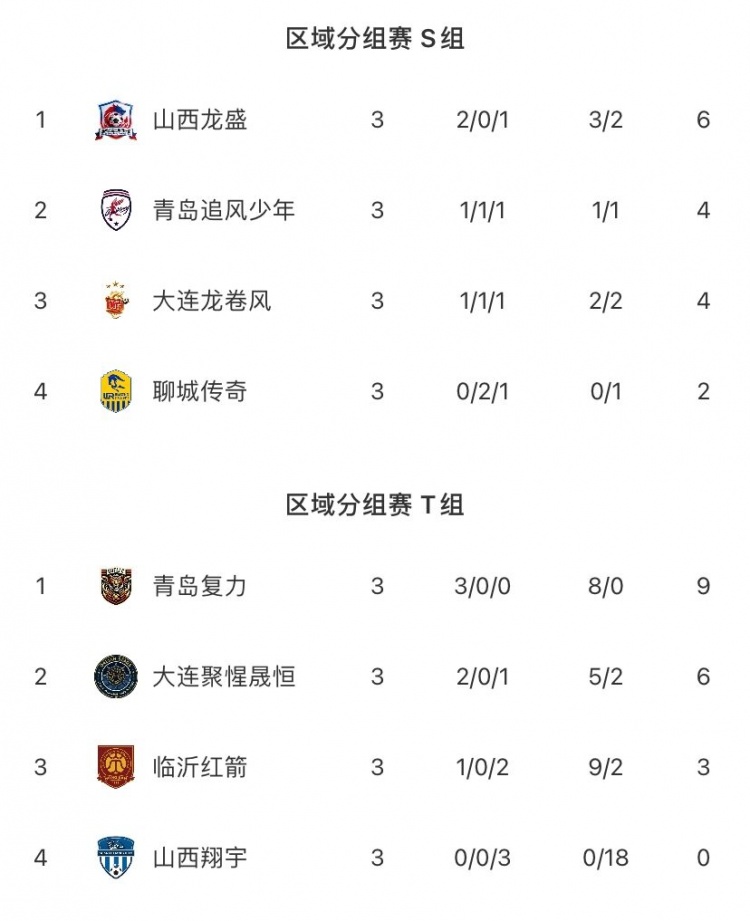The width and height of the screenshot is (750, 921).
Task: Click the 临沂红箭 team name
Action: click(x=200, y=767)
